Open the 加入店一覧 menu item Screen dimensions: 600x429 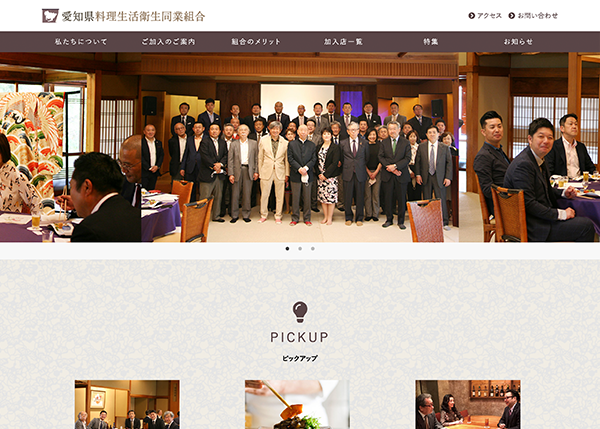click(343, 42)
